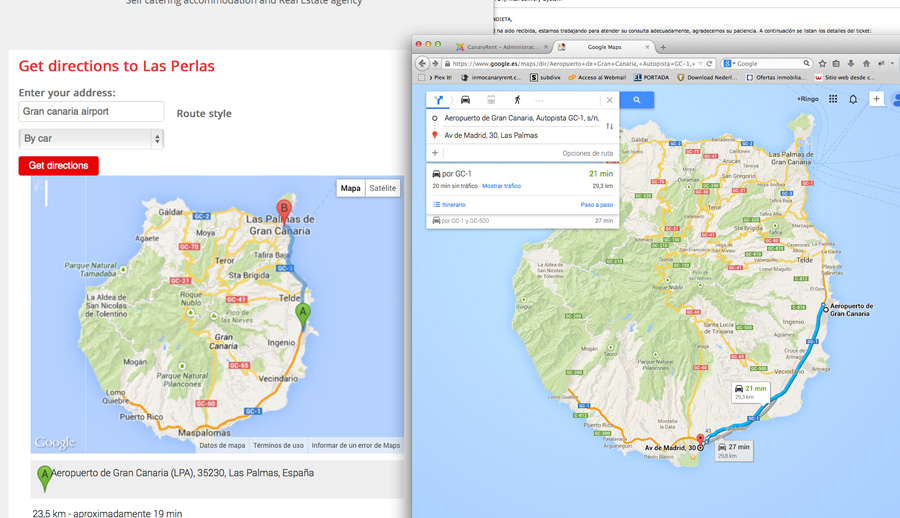Open the Ofertas inmobilia... bookmark
Viewport: 900px width, 518px height.
(775, 77)
